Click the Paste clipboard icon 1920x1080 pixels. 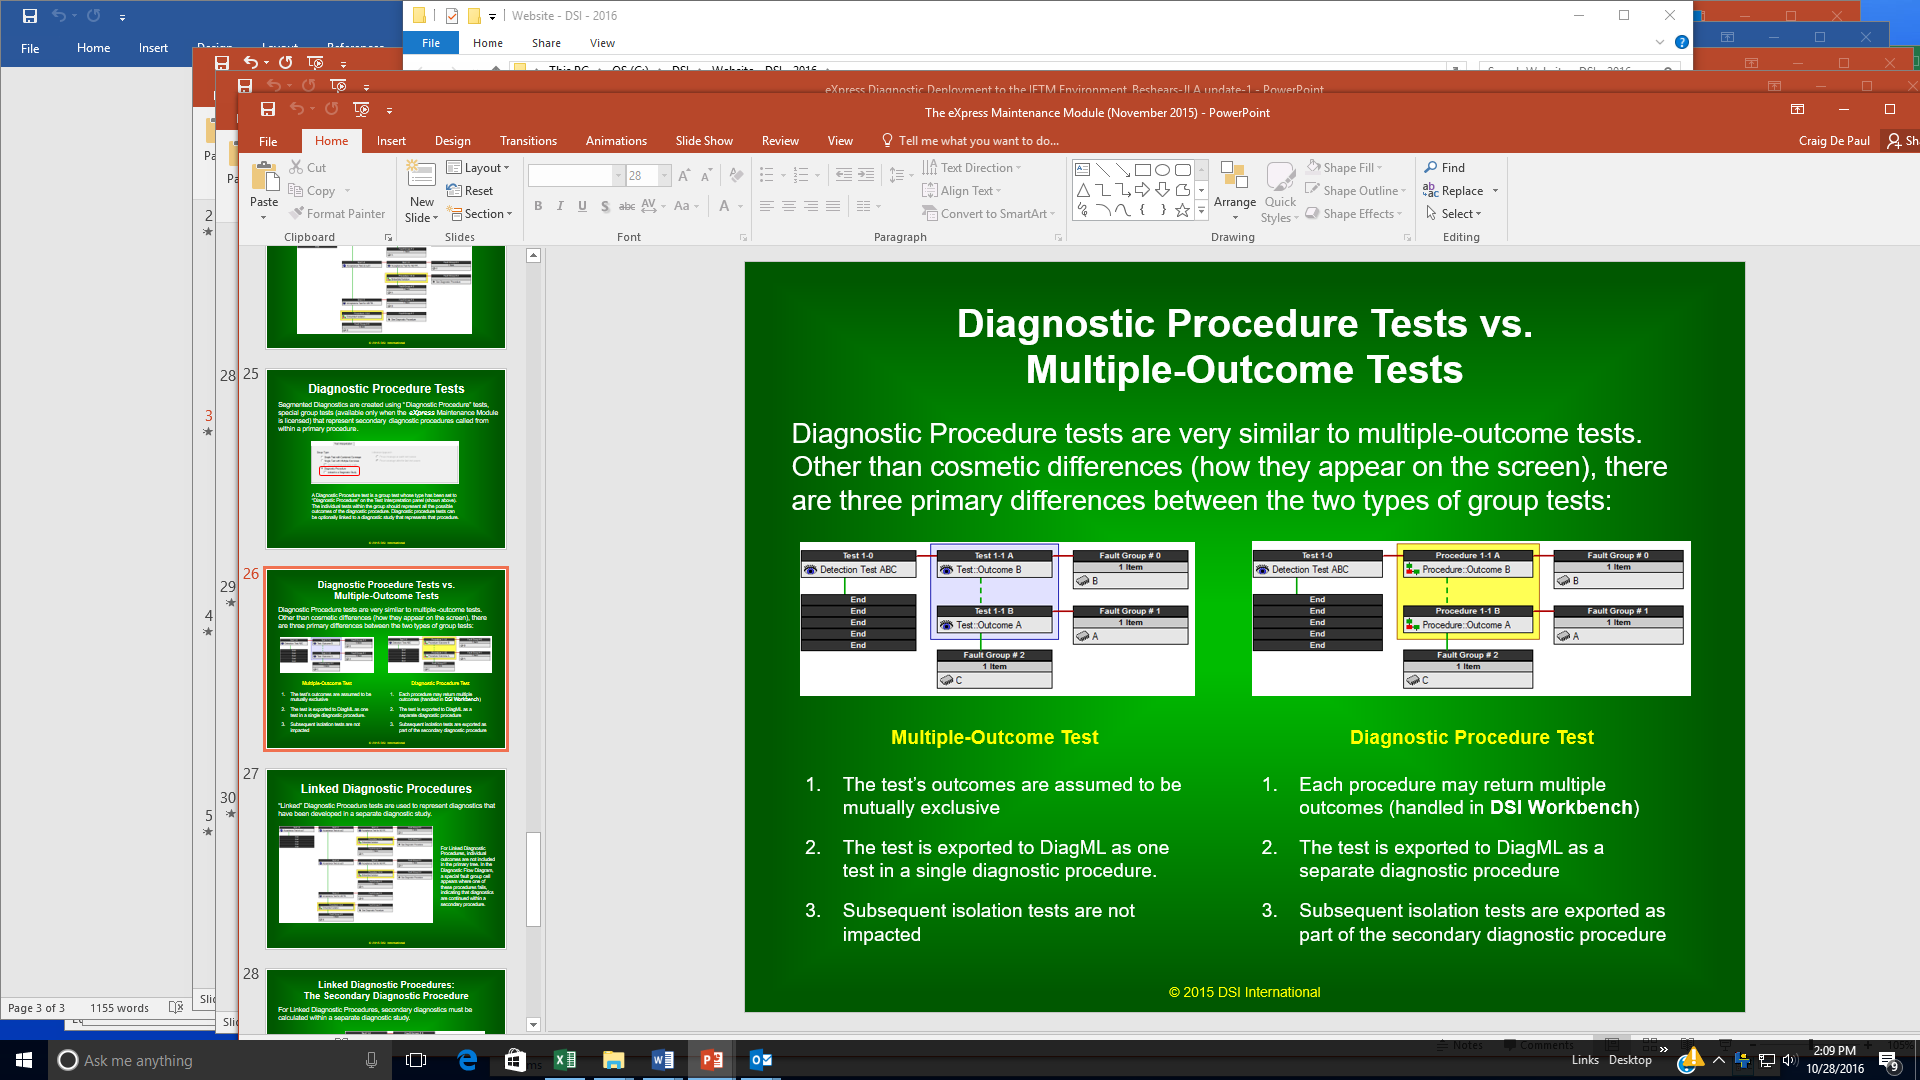coord(264,178)
